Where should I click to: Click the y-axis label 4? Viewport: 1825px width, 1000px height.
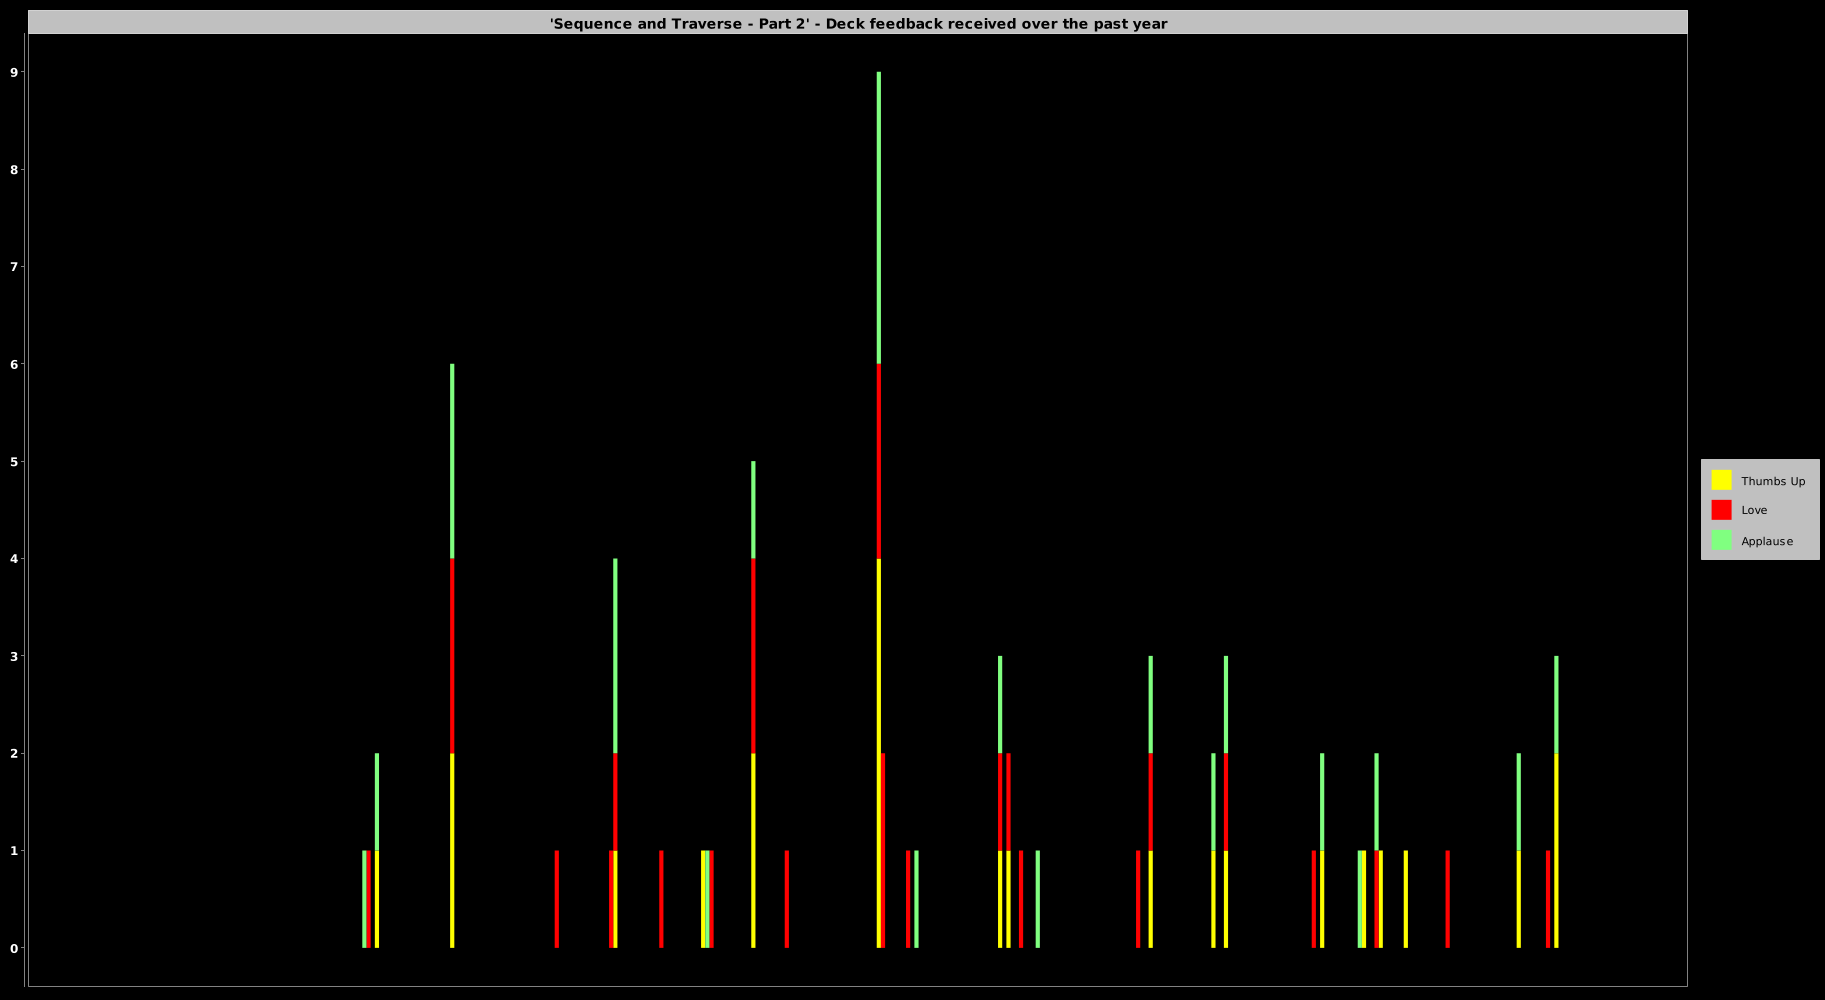[14, 559]
